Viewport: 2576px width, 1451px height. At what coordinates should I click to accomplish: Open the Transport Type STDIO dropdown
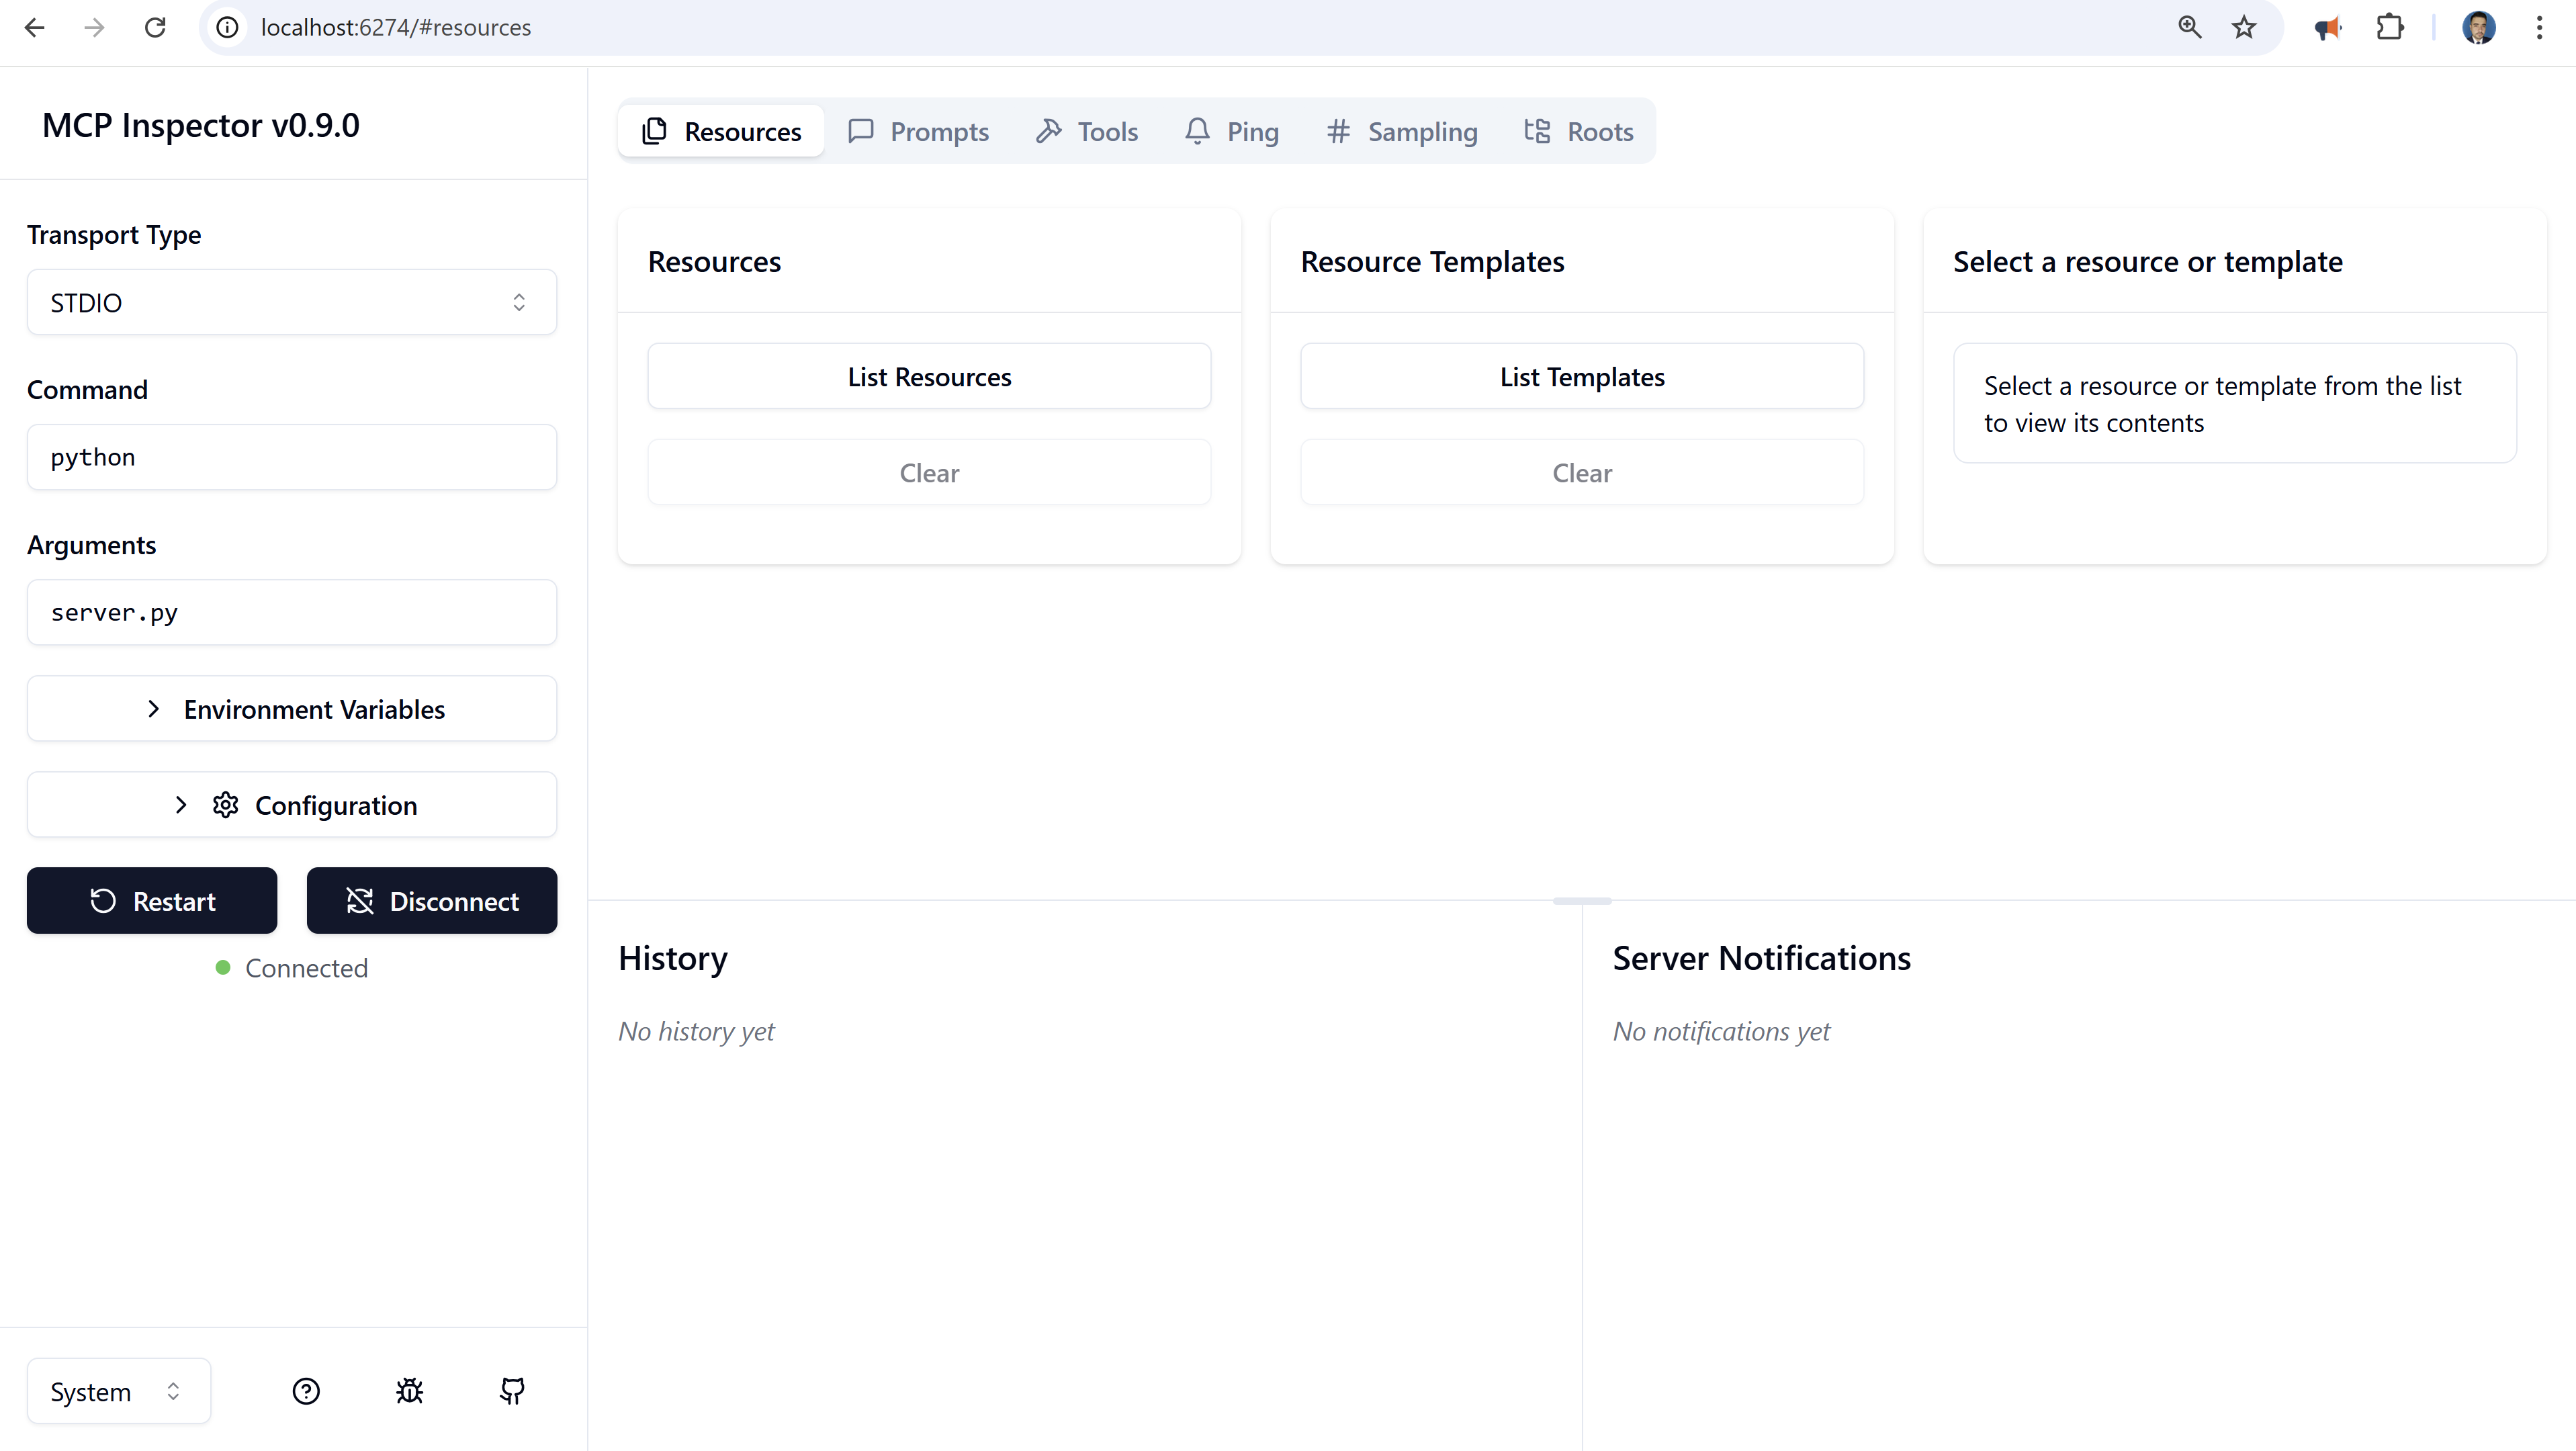[291, 302]
